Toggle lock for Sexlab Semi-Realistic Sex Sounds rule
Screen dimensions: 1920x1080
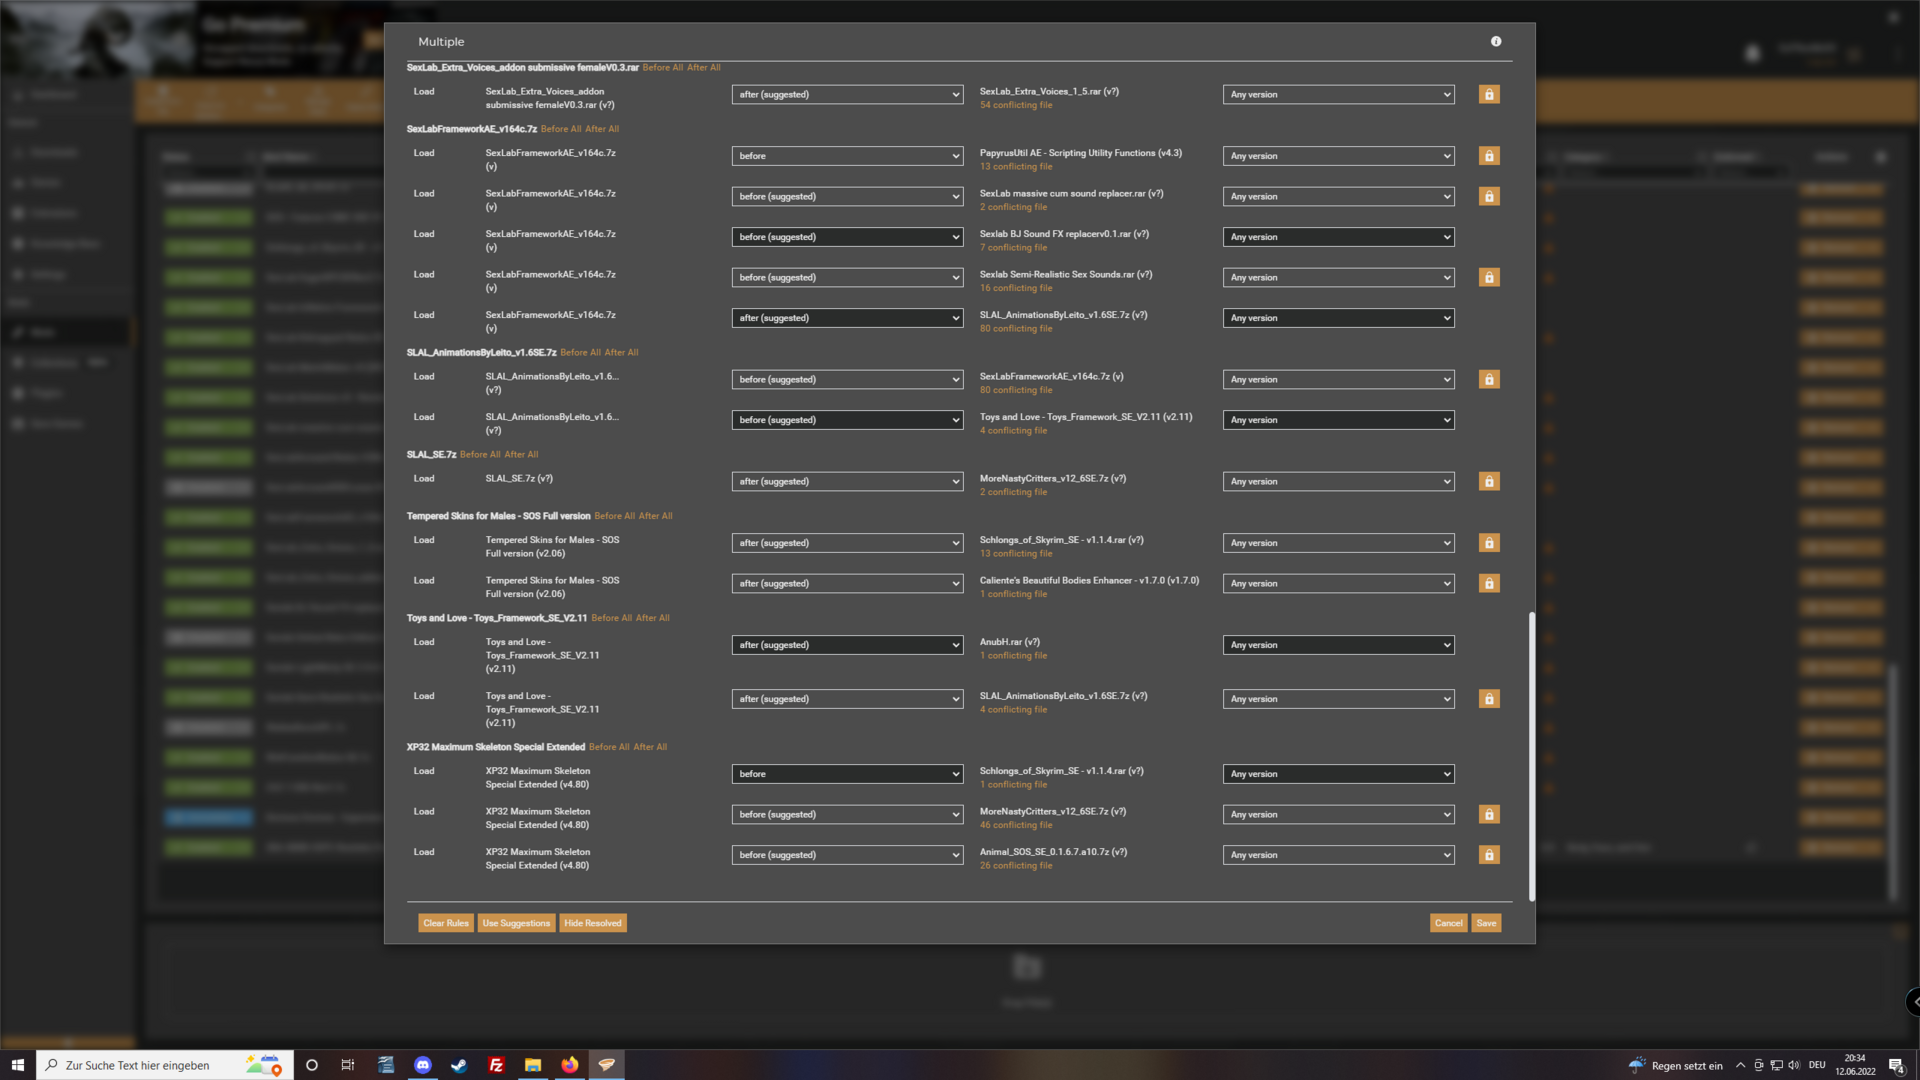pos(1489,277)
